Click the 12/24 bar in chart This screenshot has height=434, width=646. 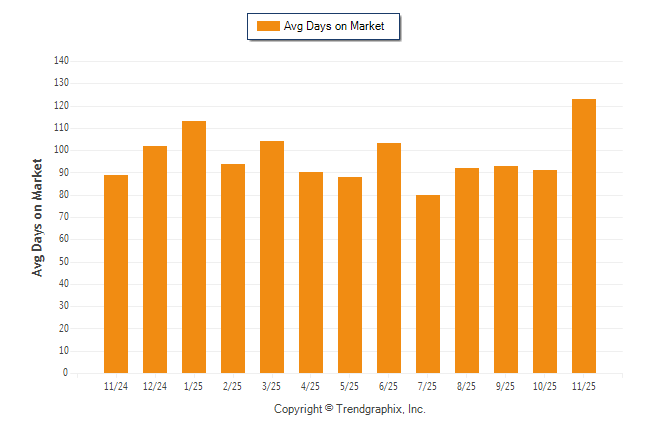pos(155,260)
